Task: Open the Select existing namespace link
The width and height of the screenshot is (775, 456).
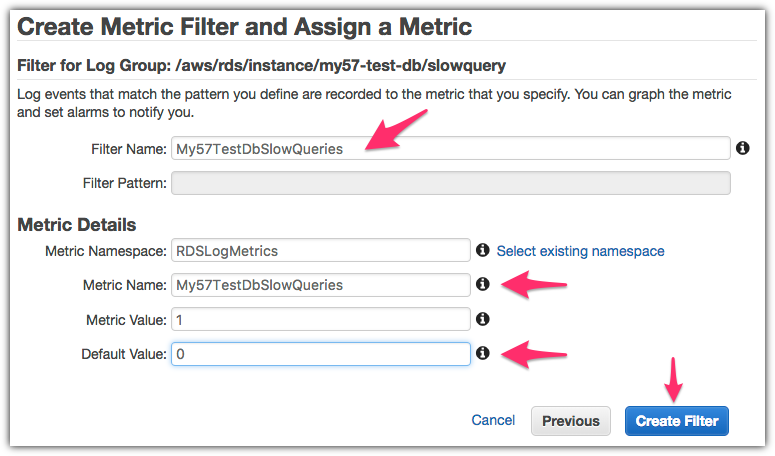Action: tap(580, 251)
